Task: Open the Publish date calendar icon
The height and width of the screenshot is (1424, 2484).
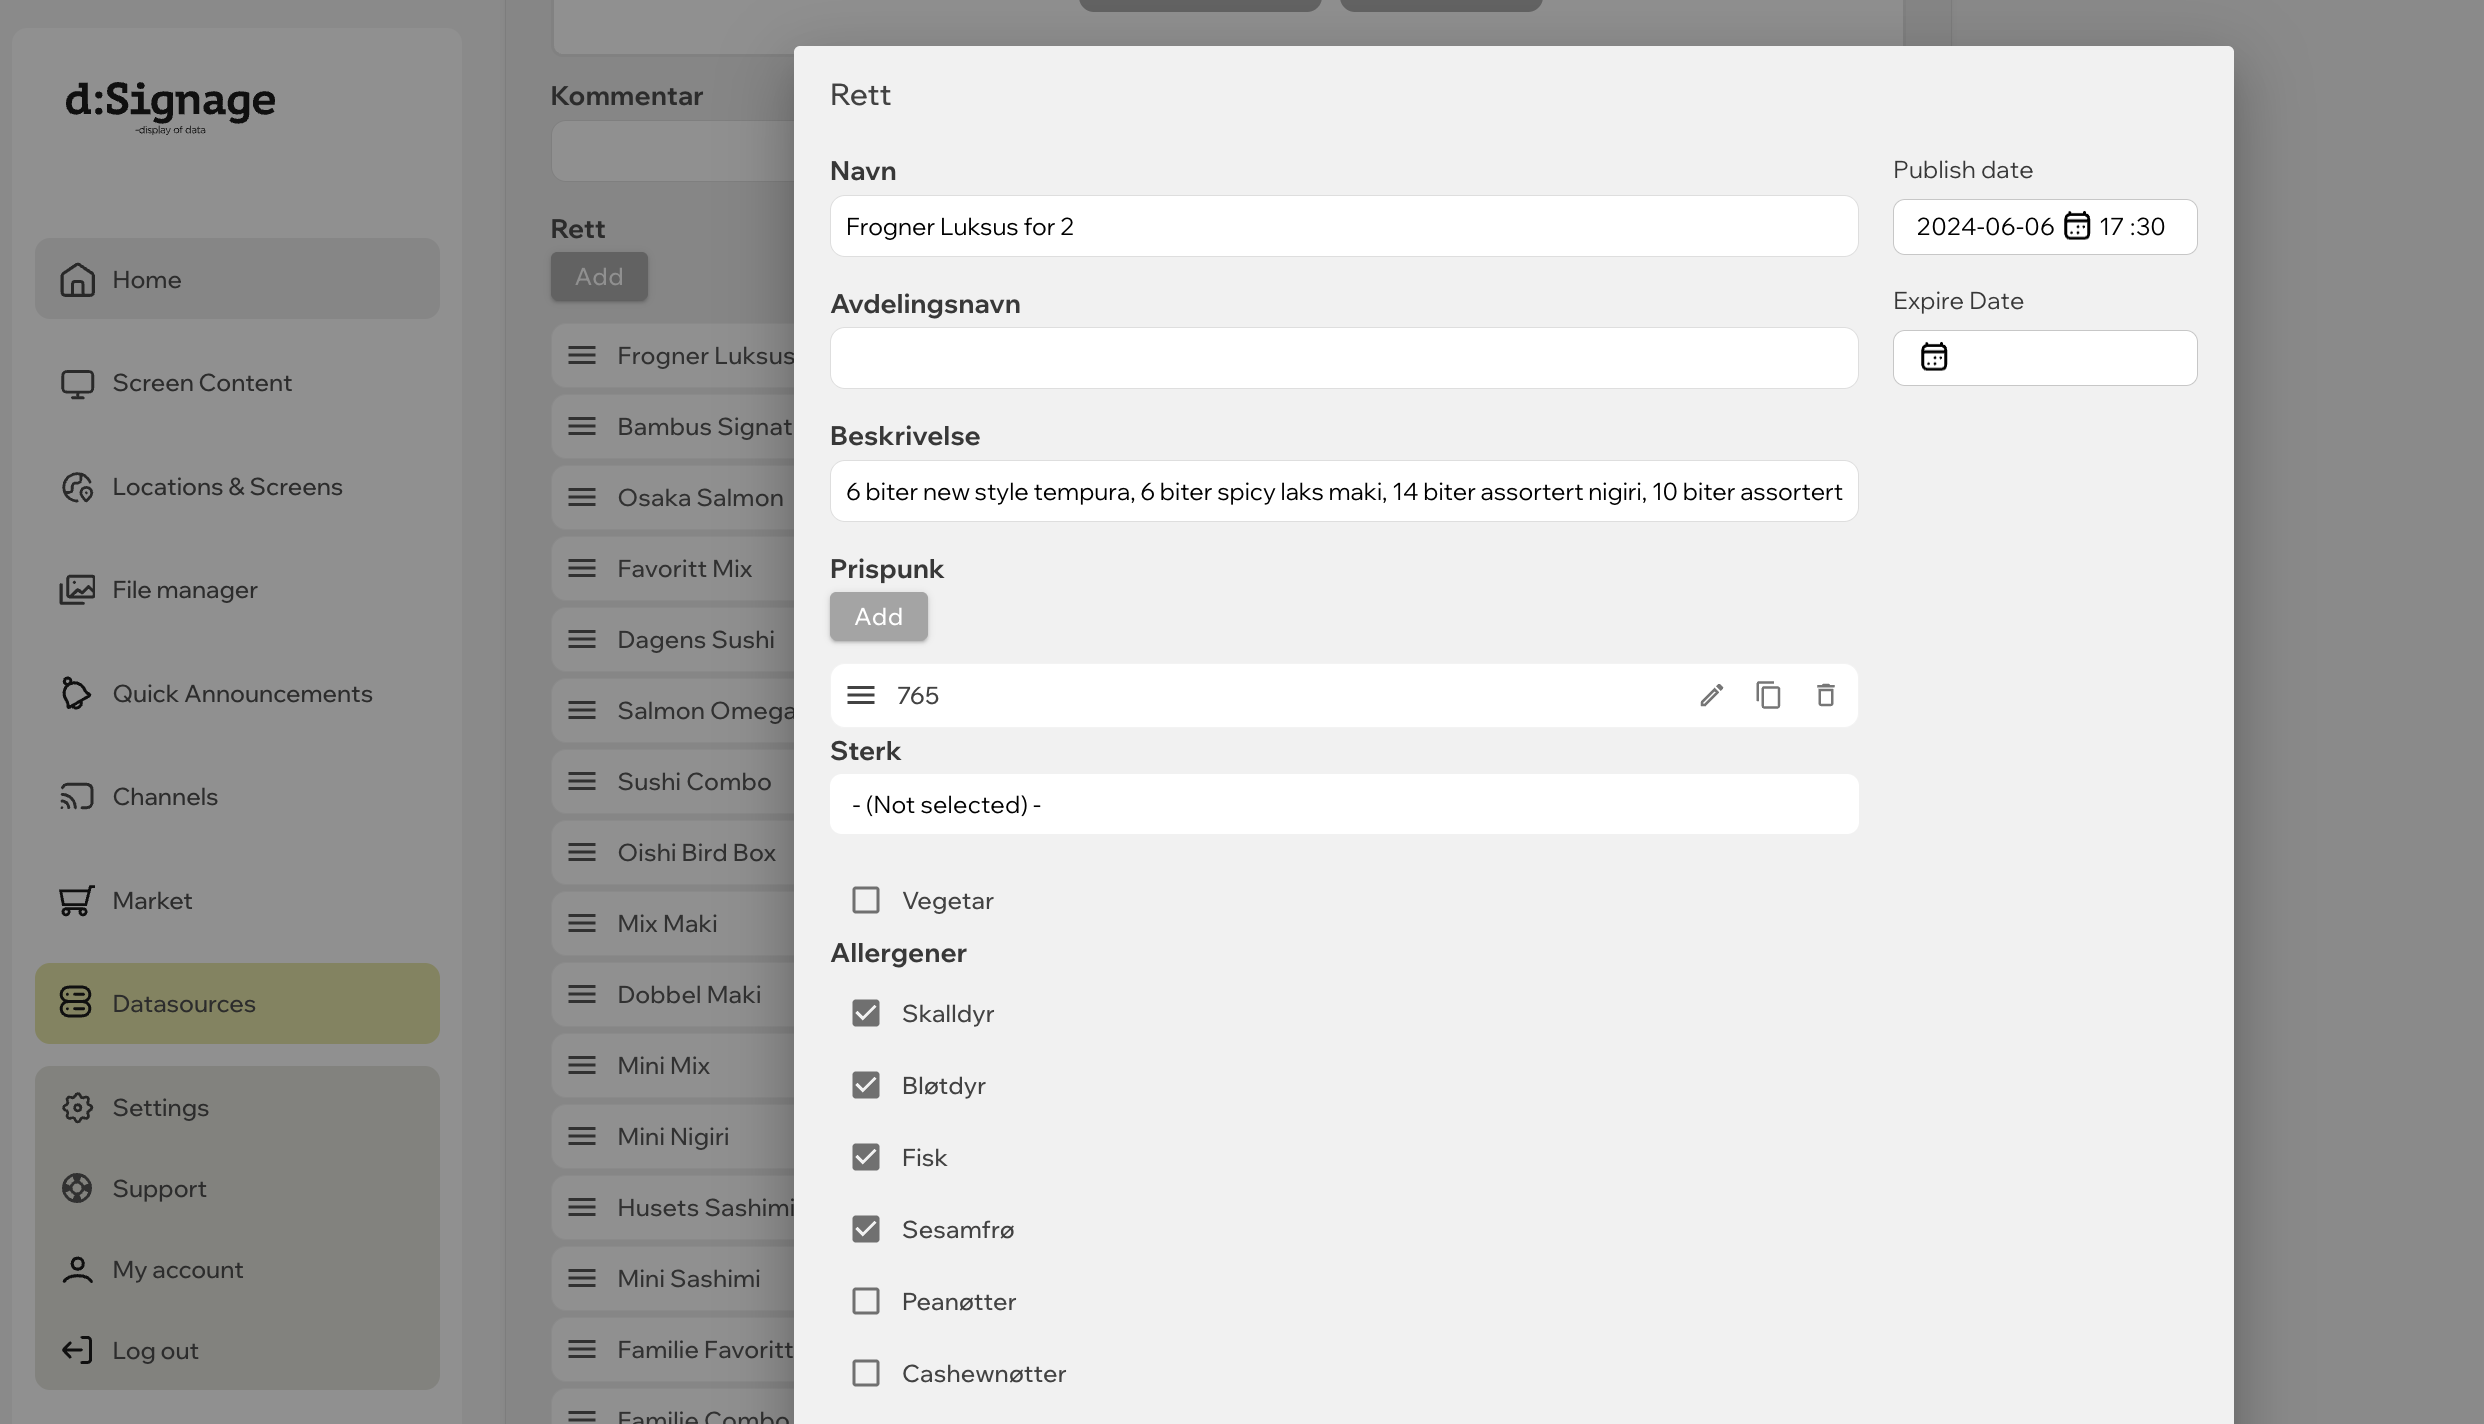Action: [x=2077, y=226]
